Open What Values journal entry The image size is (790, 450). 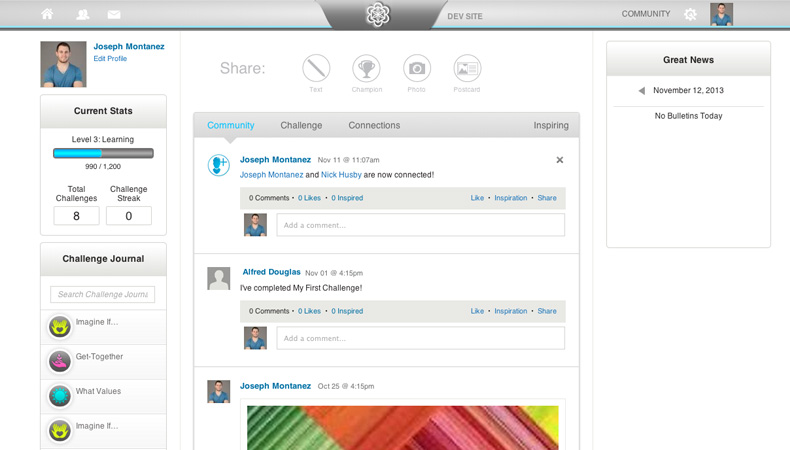point(103,397)
